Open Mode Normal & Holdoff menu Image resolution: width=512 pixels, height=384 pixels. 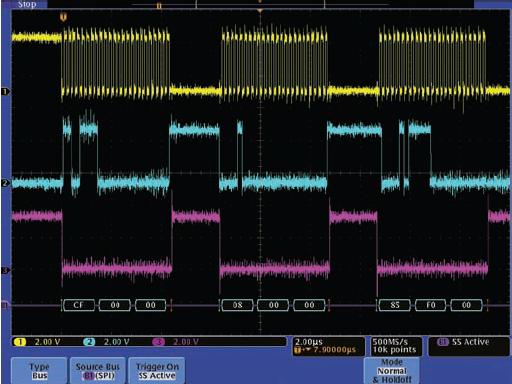tap(392, 371)
